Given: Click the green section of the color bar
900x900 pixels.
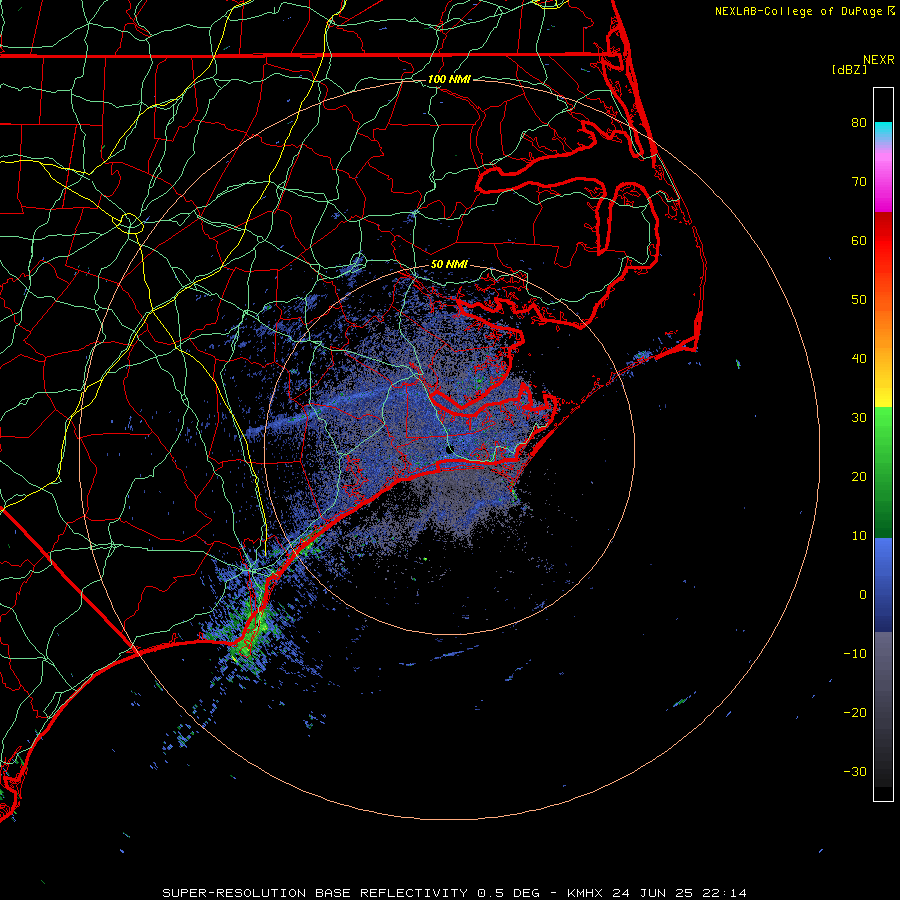Looking at the screenshot, I should click(x=883, y=472).
